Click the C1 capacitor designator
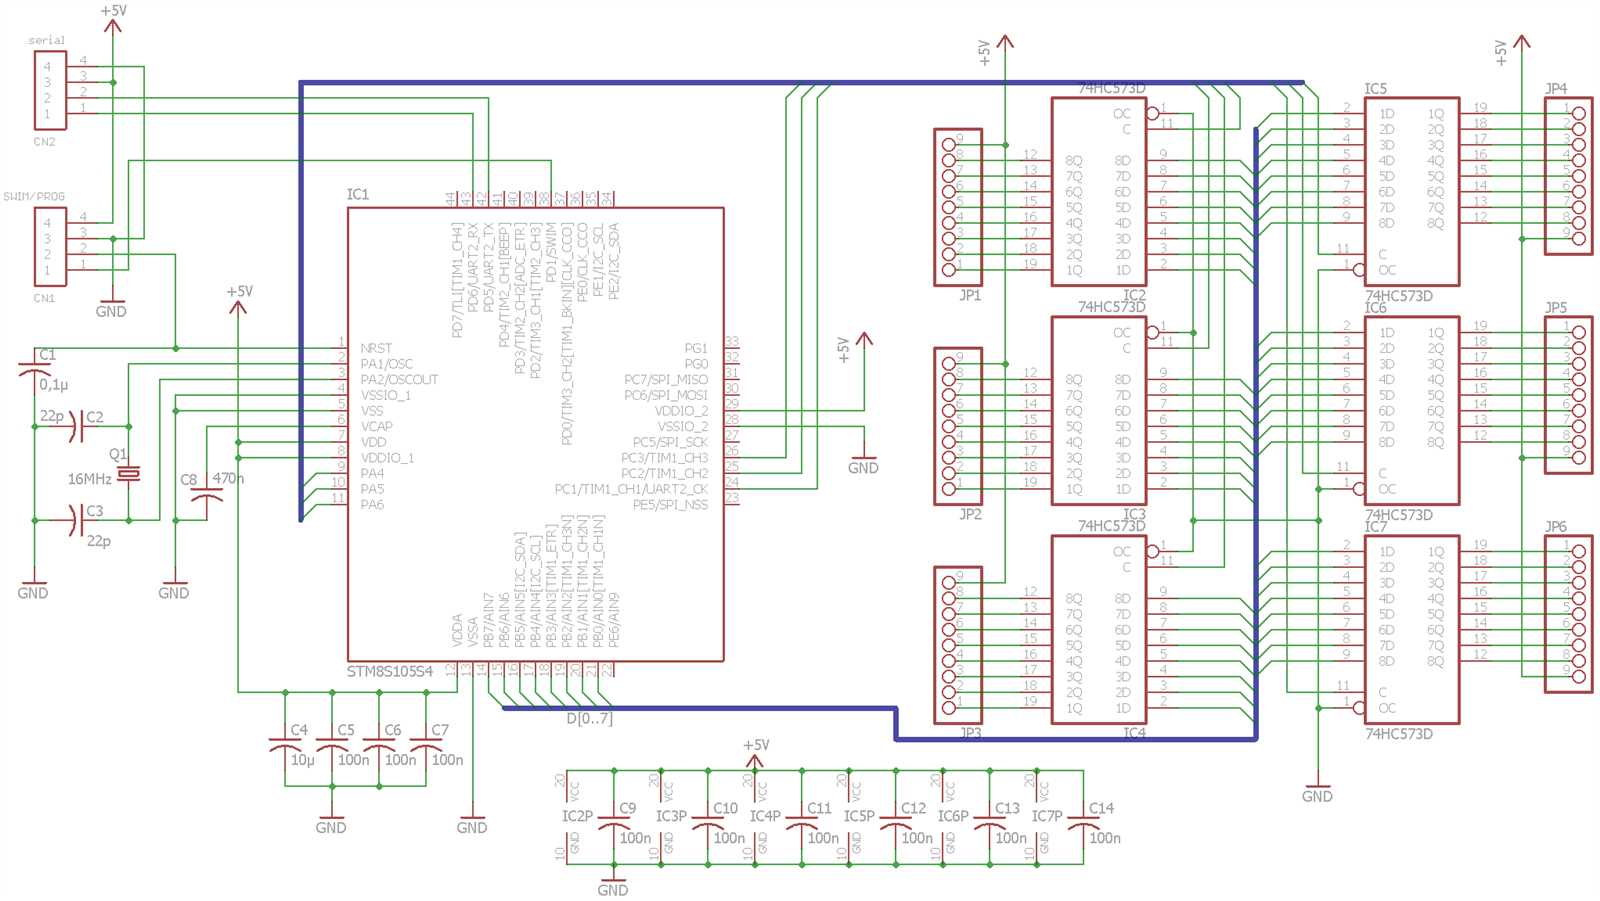Screen dimensions: 1600x901 [x=47, y=355]
